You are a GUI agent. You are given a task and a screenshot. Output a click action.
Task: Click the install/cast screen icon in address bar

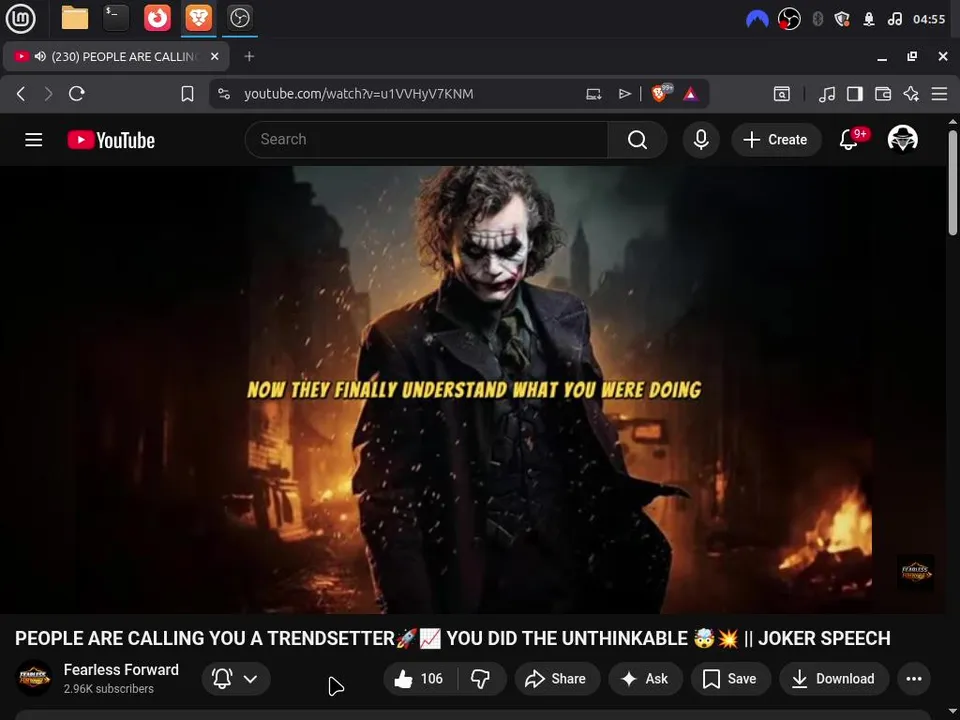593,94
